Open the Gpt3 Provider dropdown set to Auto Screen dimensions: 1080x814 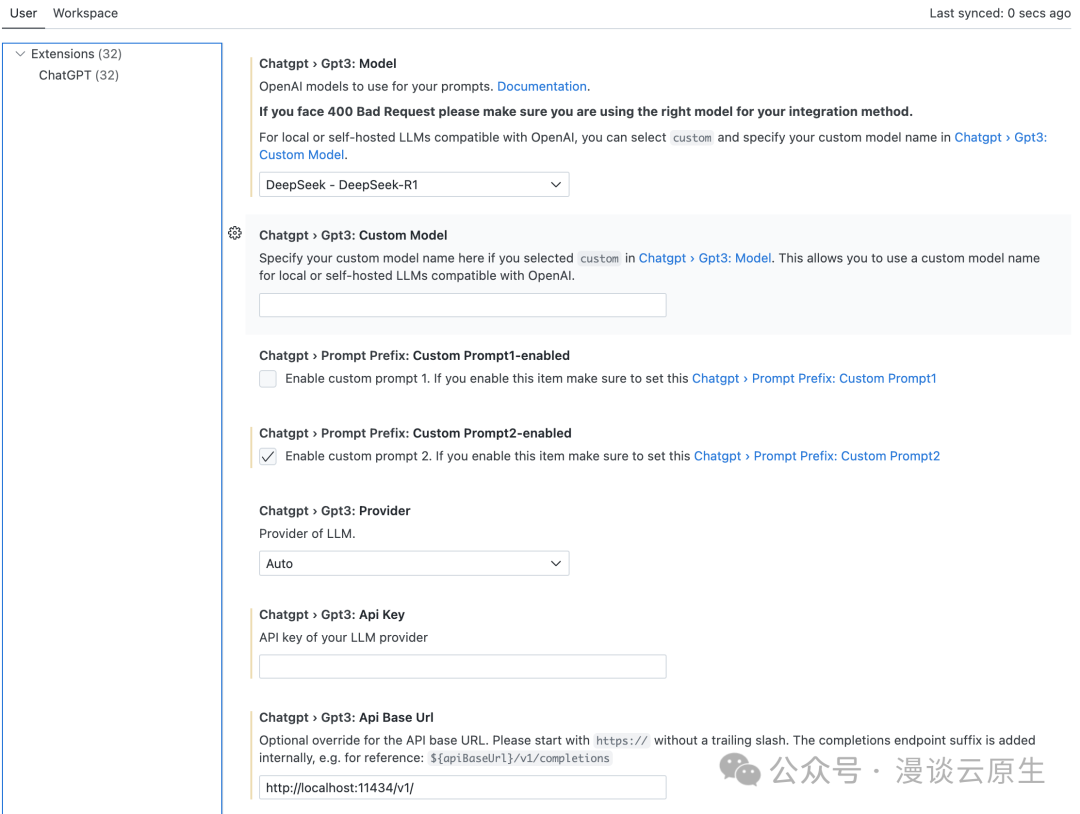pyautogui.click(x=414, y=563)
